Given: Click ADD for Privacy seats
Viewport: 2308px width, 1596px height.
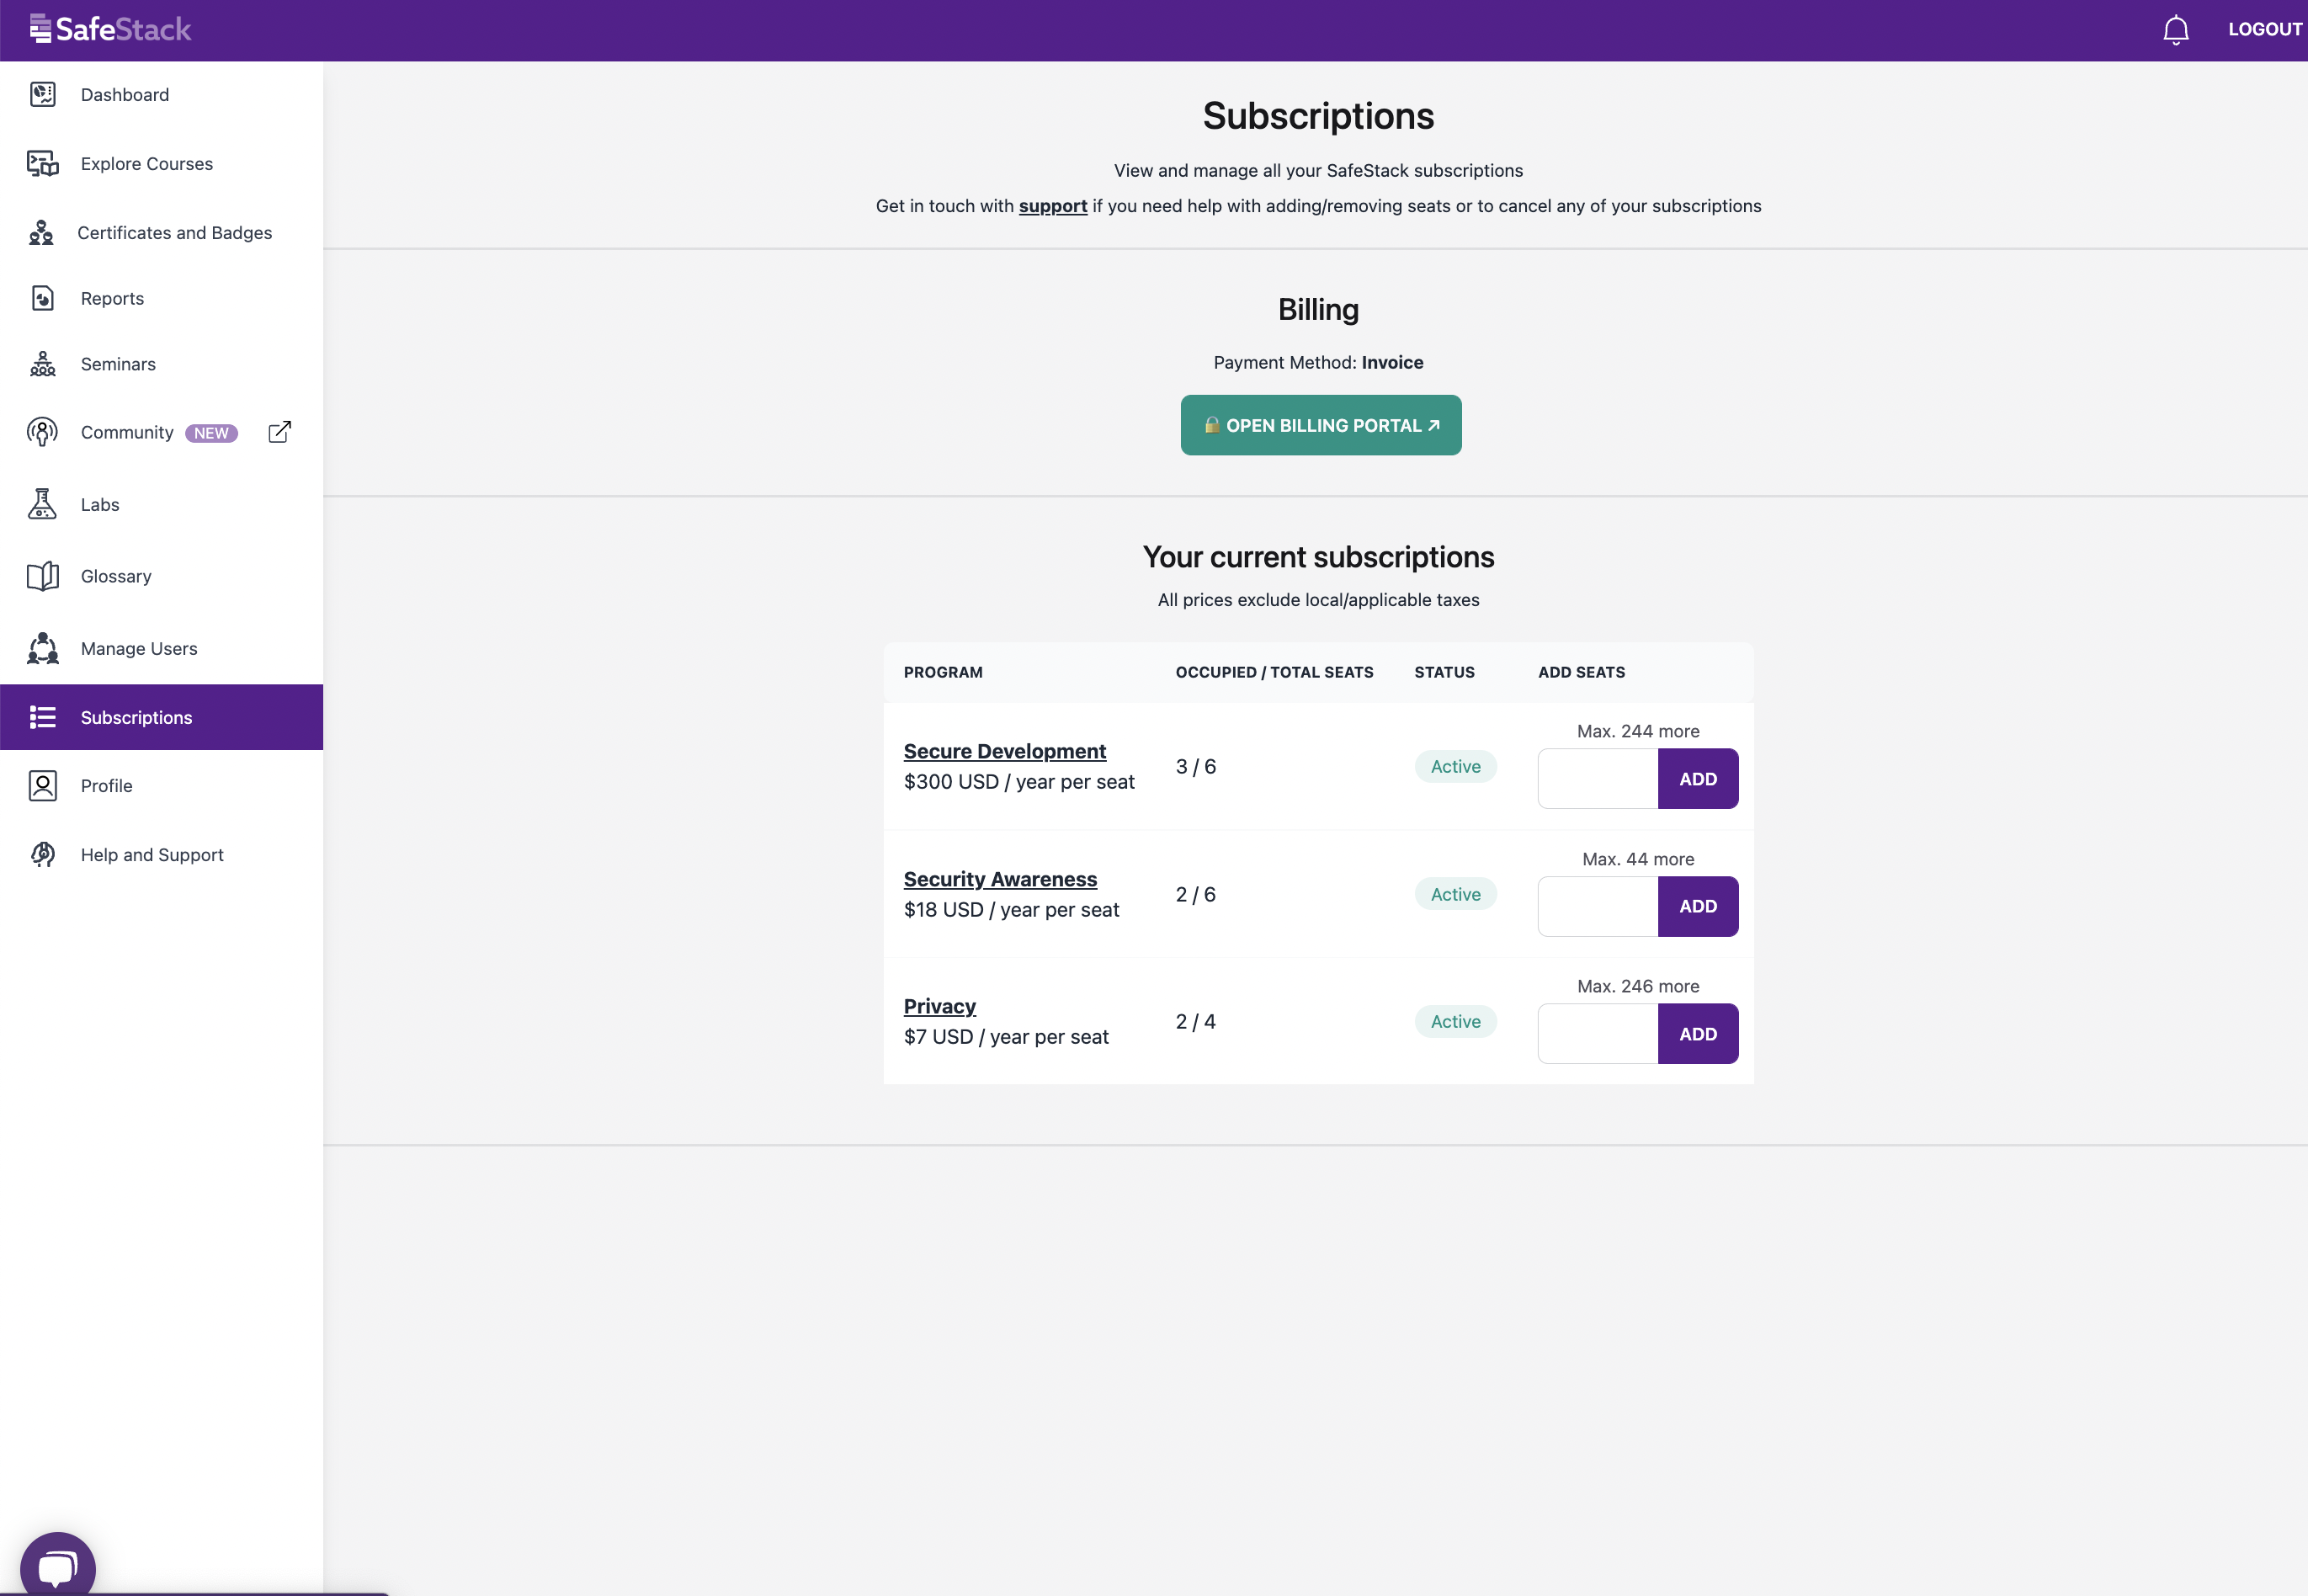Looking at the screenshot, I should pyautogui.click(x=1697, y=1034).
